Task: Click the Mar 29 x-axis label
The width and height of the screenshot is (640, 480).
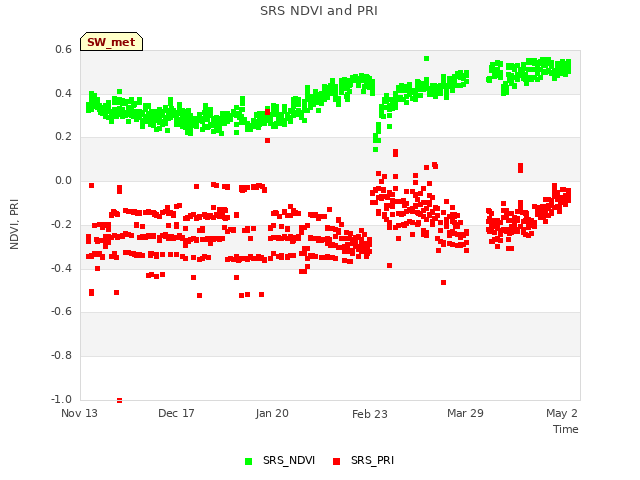Action: pos(465,413)
